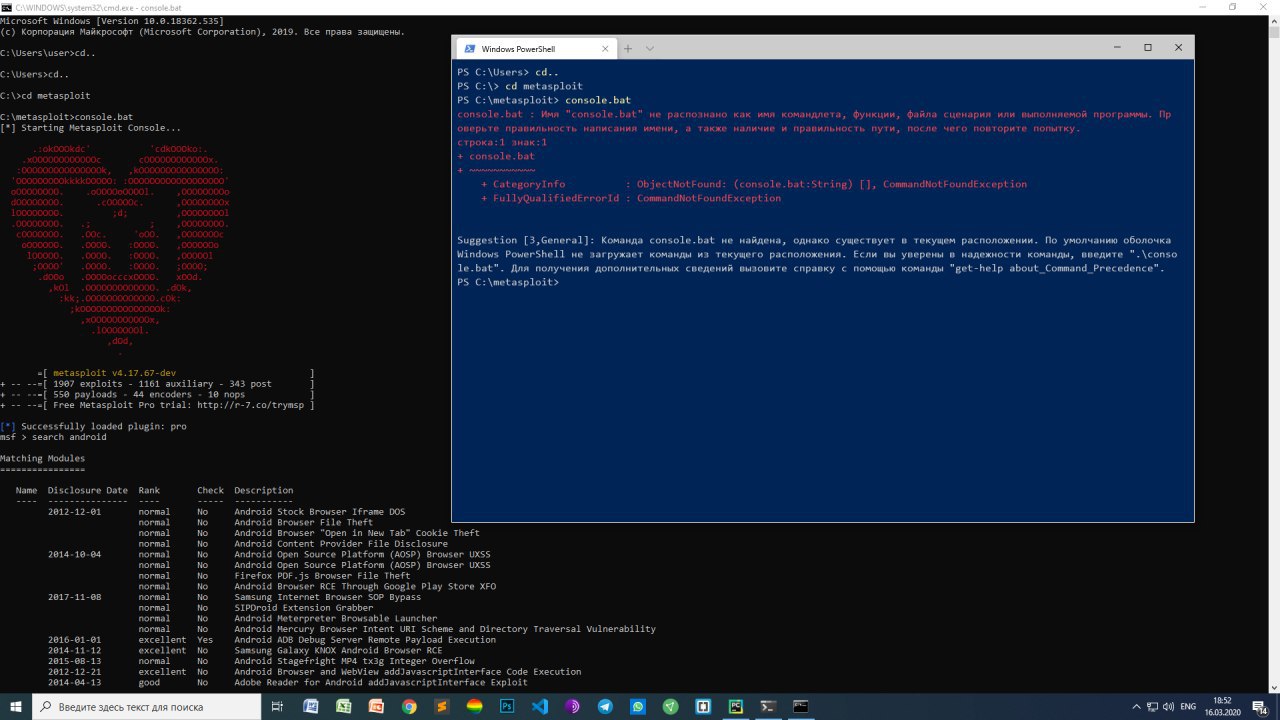The image size is (1280, 720).
Task: Click 'Android Content Provider File Disclosure' row
Action: (x=341, y=544)
